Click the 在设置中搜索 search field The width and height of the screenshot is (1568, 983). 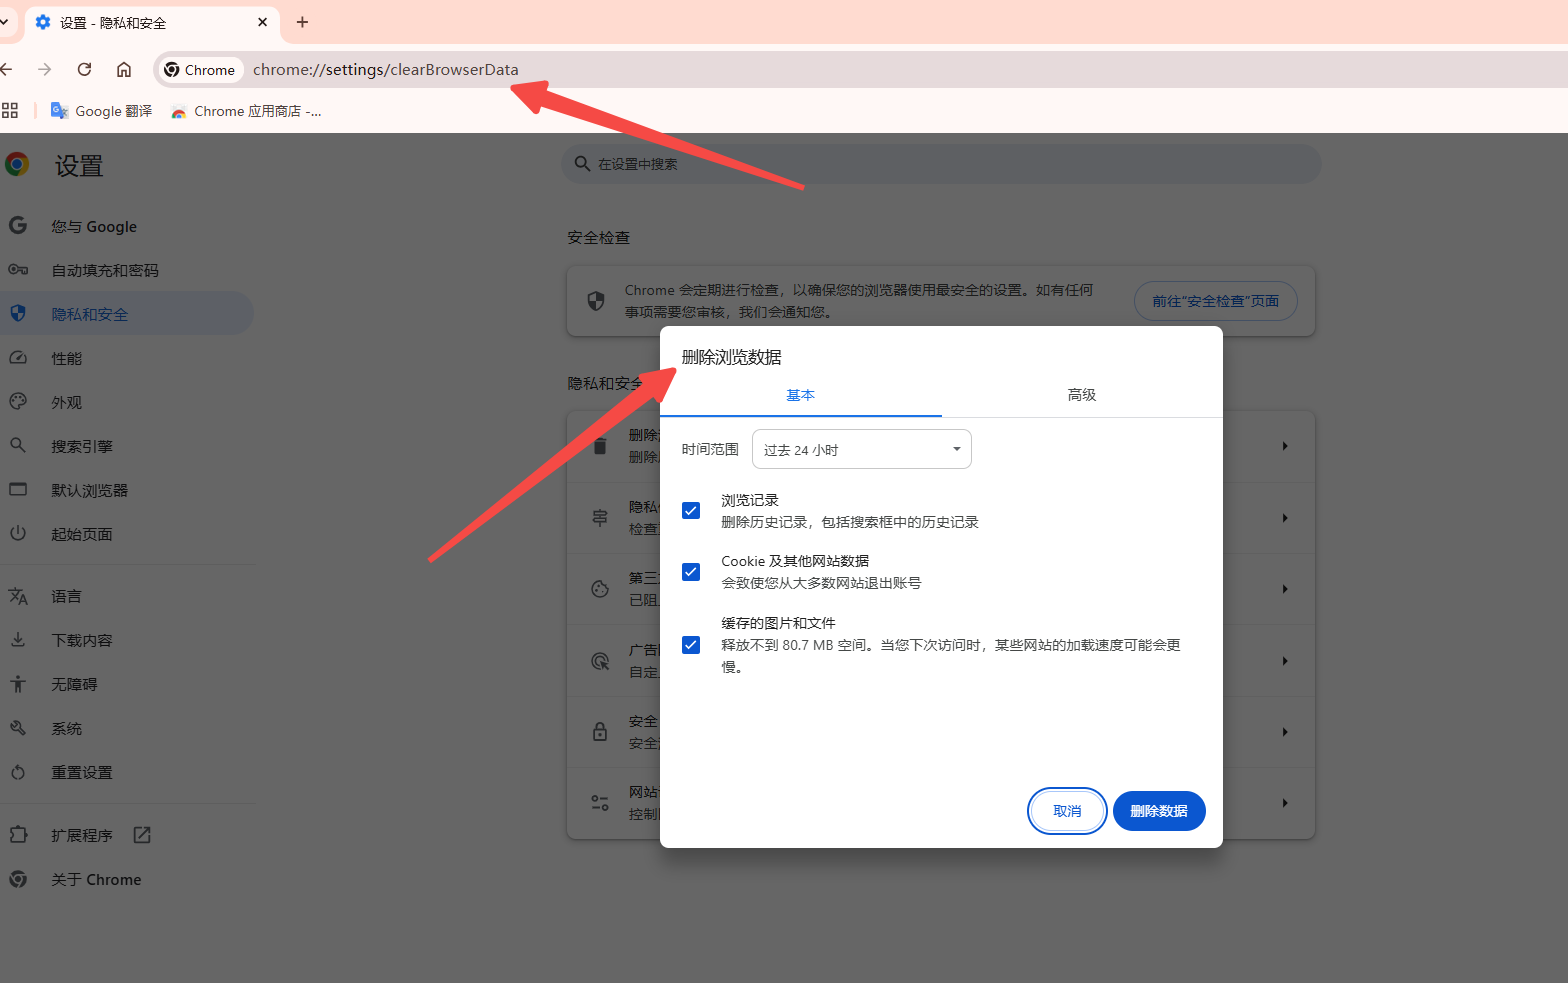941,164
